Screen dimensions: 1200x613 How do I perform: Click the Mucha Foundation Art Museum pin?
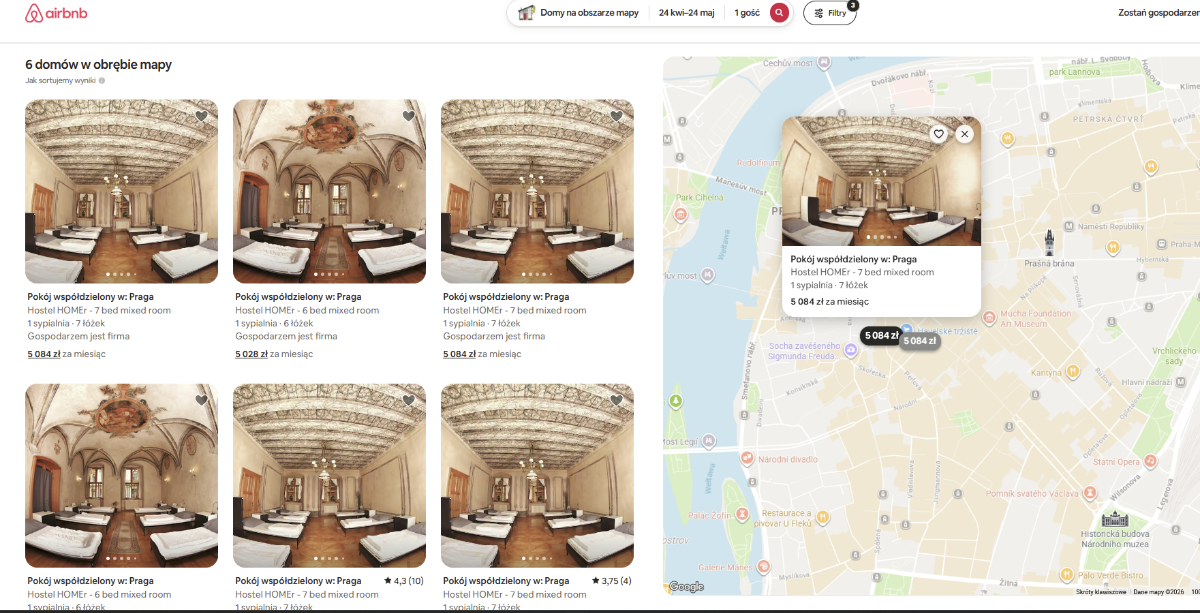click(x=990, y=316)
